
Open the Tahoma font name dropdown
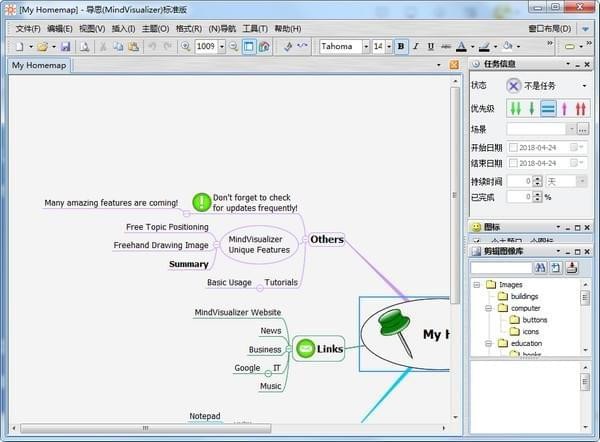[x=365, y=46]
